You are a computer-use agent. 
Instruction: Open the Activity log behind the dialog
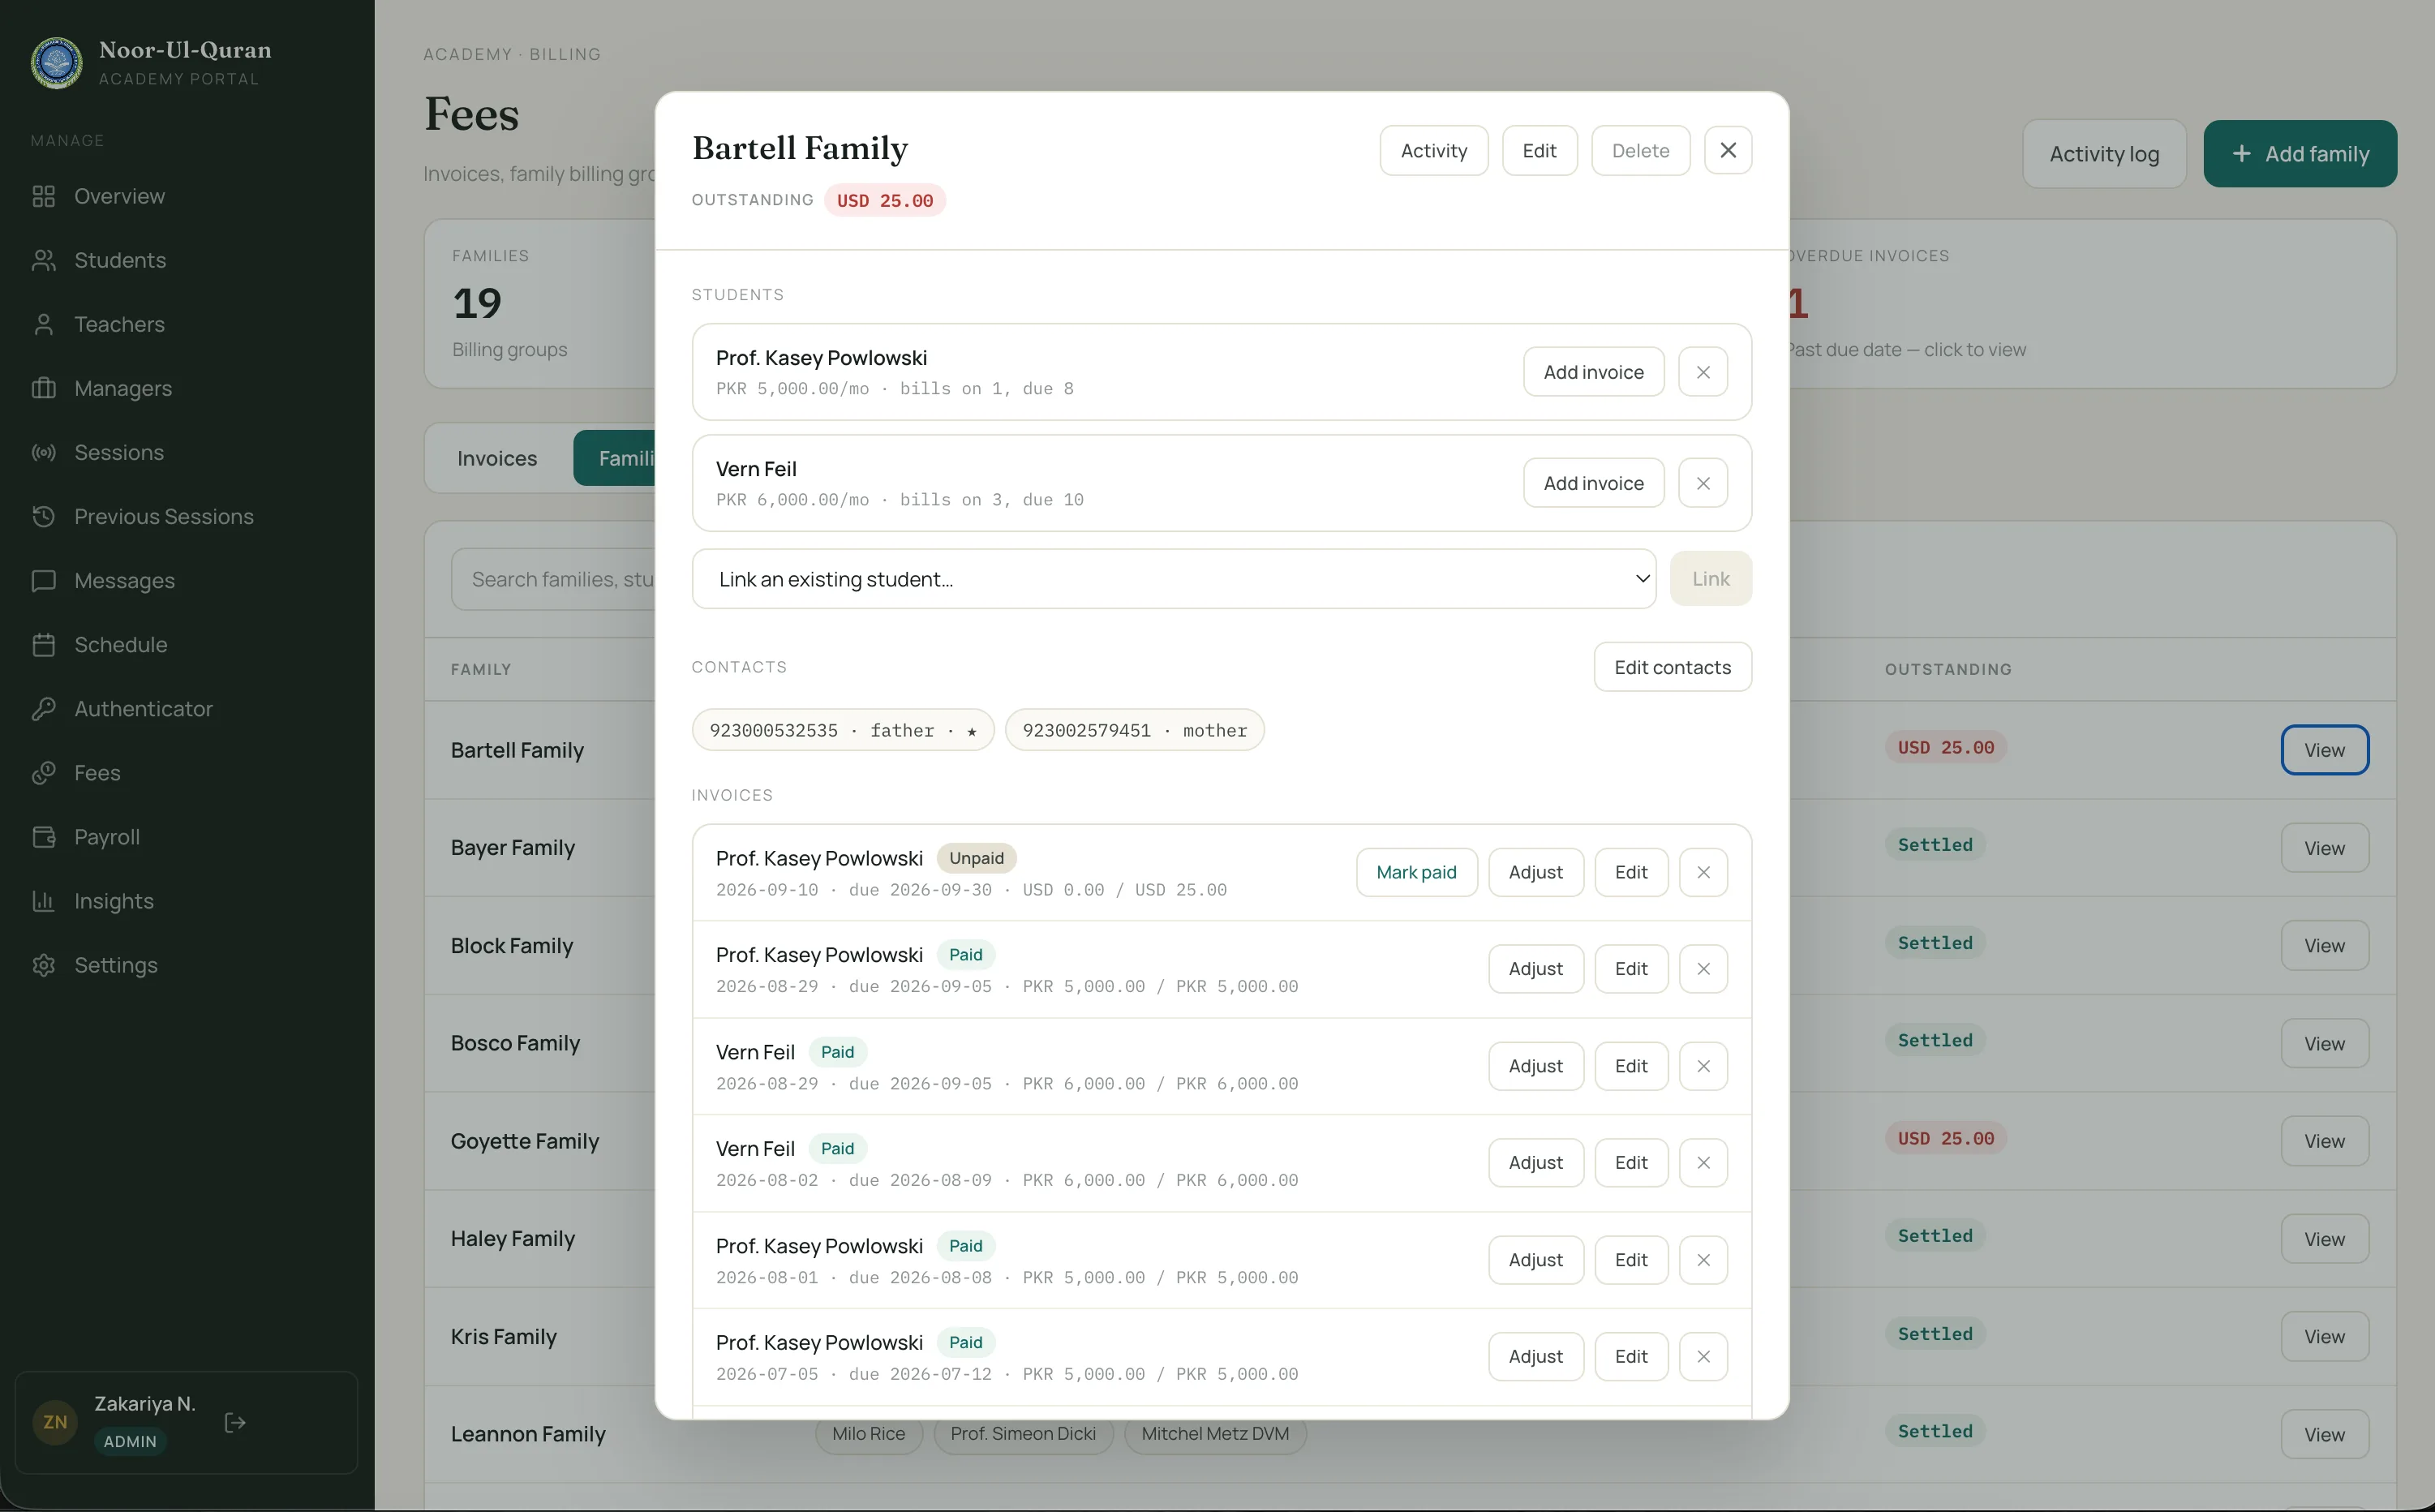tap(2103, 154)
